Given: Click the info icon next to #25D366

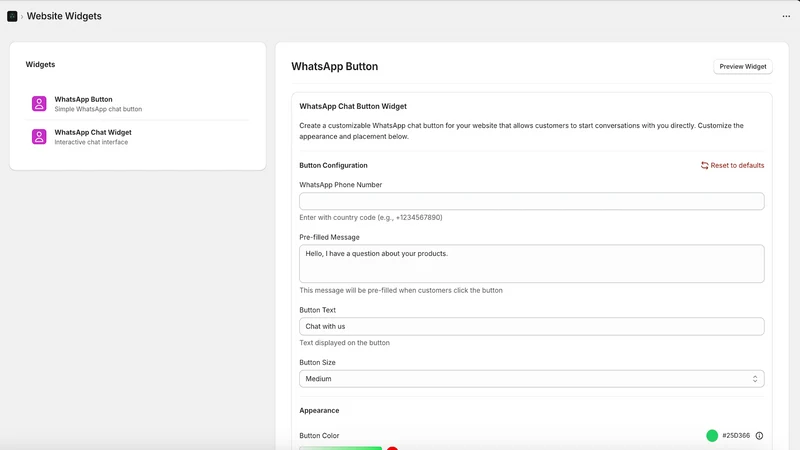Looking at the screenshot, I should click(759, 436).
